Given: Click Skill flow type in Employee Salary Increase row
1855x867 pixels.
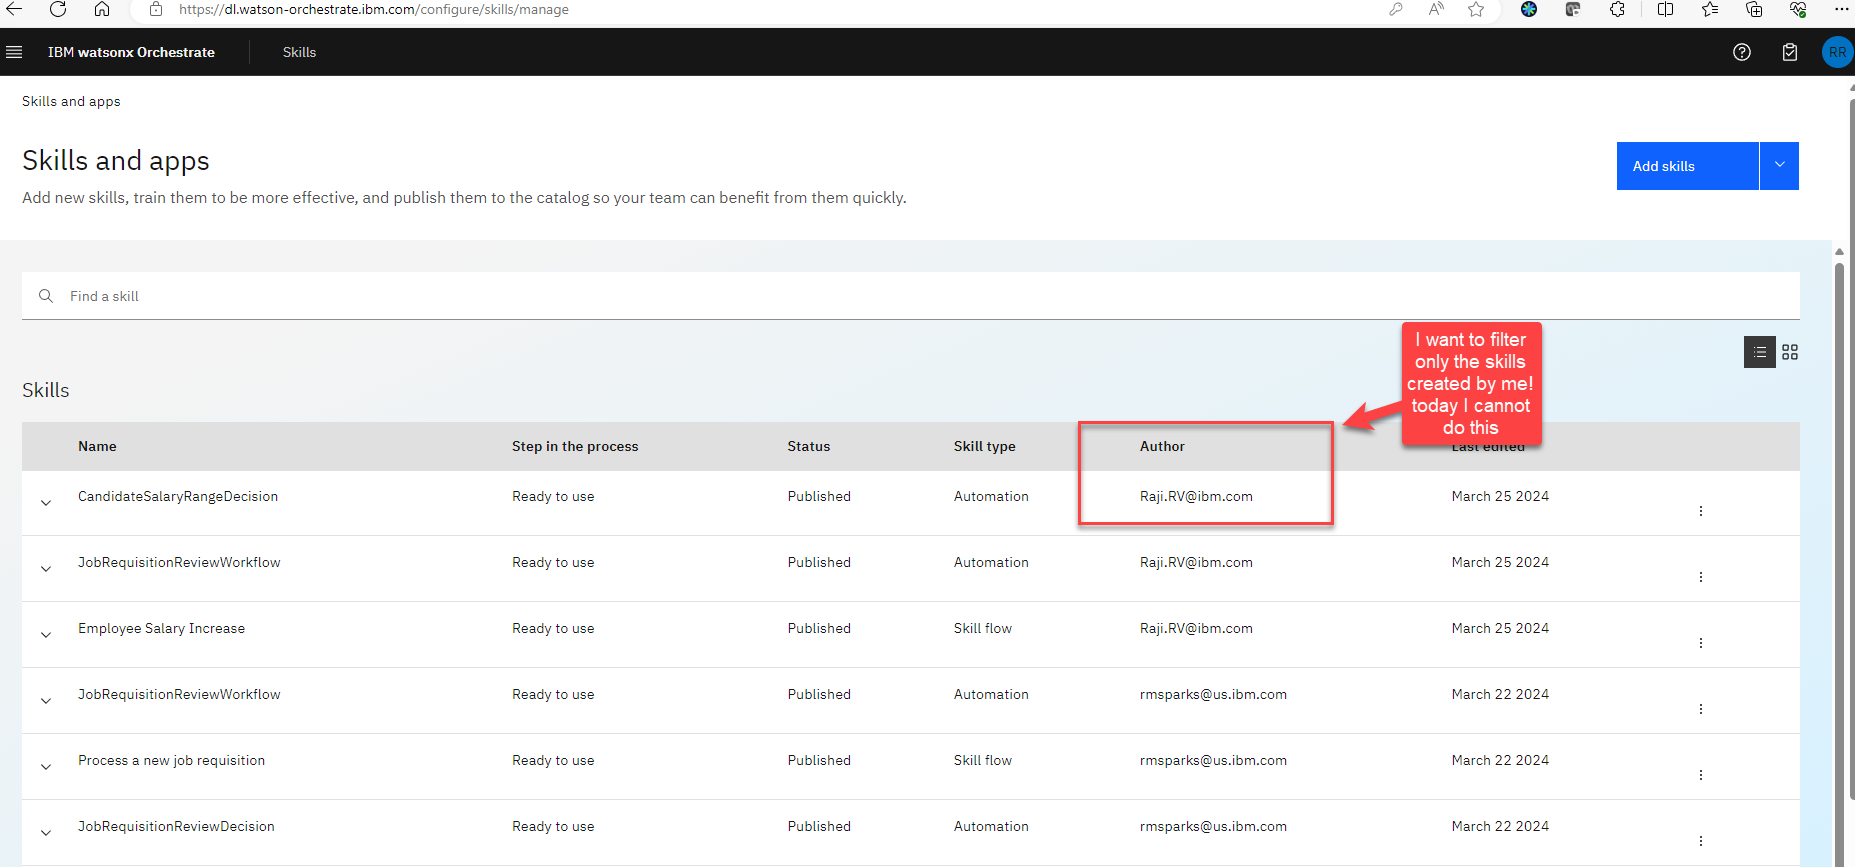Looking at the screenshot, I should pyautogui.click(x=982, y=628).
